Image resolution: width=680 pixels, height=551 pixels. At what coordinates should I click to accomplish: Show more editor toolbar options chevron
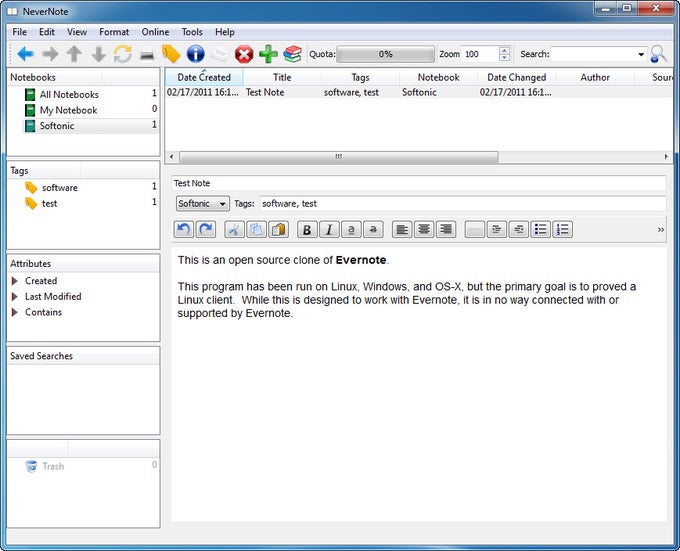[x=660, y=230]
